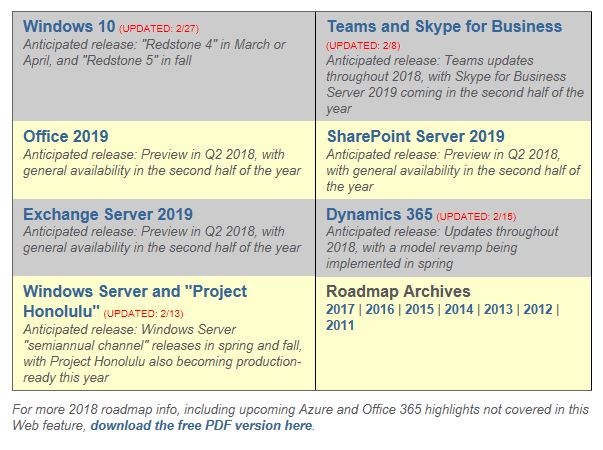The width and height of the screenshot is (603, 450).
Task: Go to SharePoint Server 2019 section
Action: [x=415, y=136]
